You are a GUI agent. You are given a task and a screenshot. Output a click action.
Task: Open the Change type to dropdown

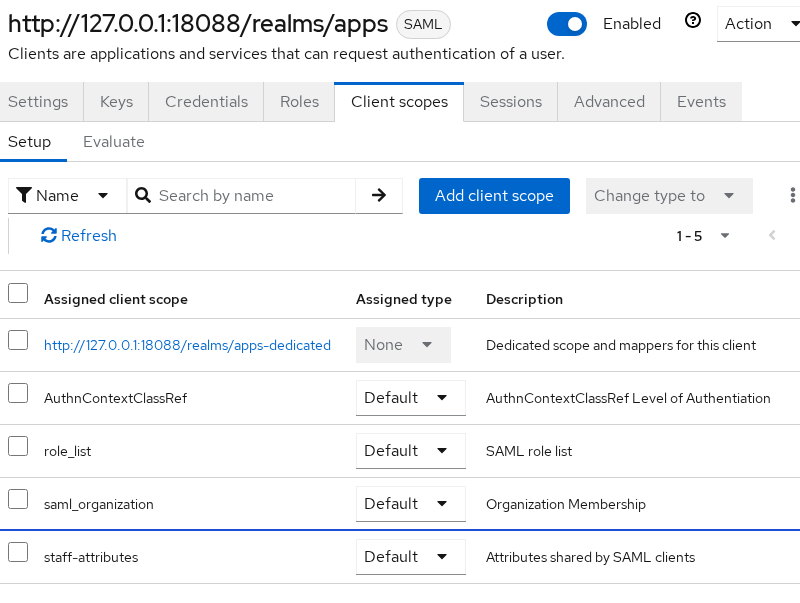(669, 196)
